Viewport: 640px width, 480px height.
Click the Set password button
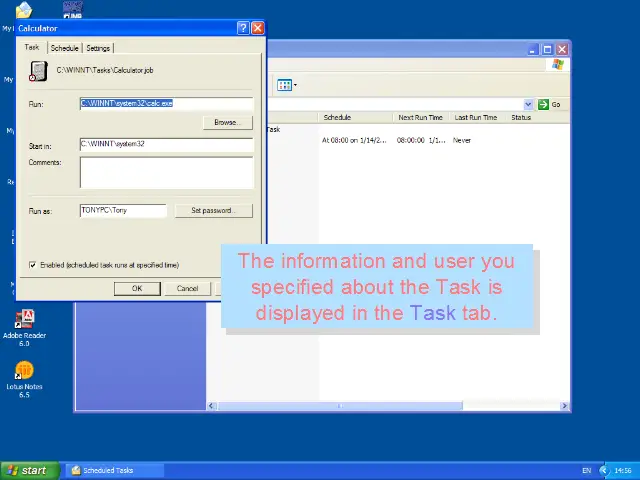tap(213, 210)
